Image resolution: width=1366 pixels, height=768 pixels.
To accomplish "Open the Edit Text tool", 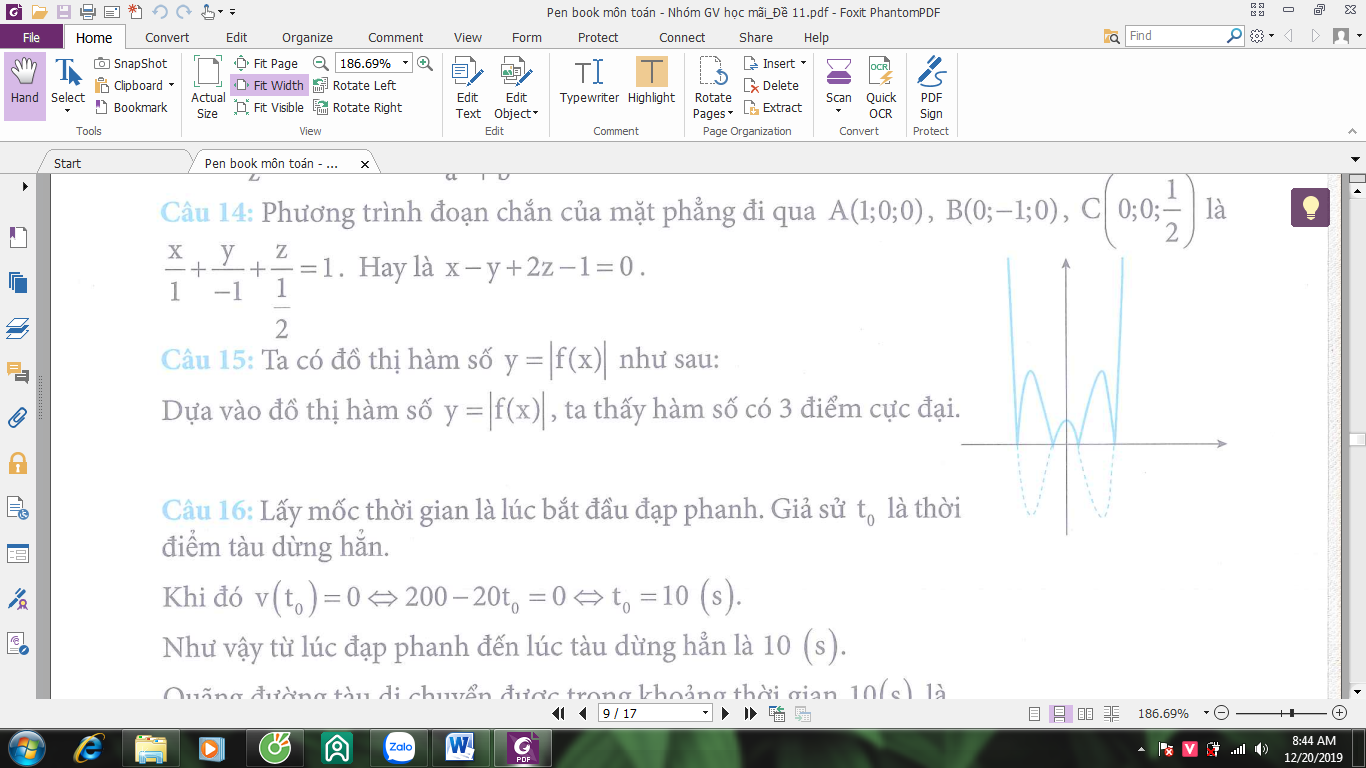I will [x=468, y=88].
